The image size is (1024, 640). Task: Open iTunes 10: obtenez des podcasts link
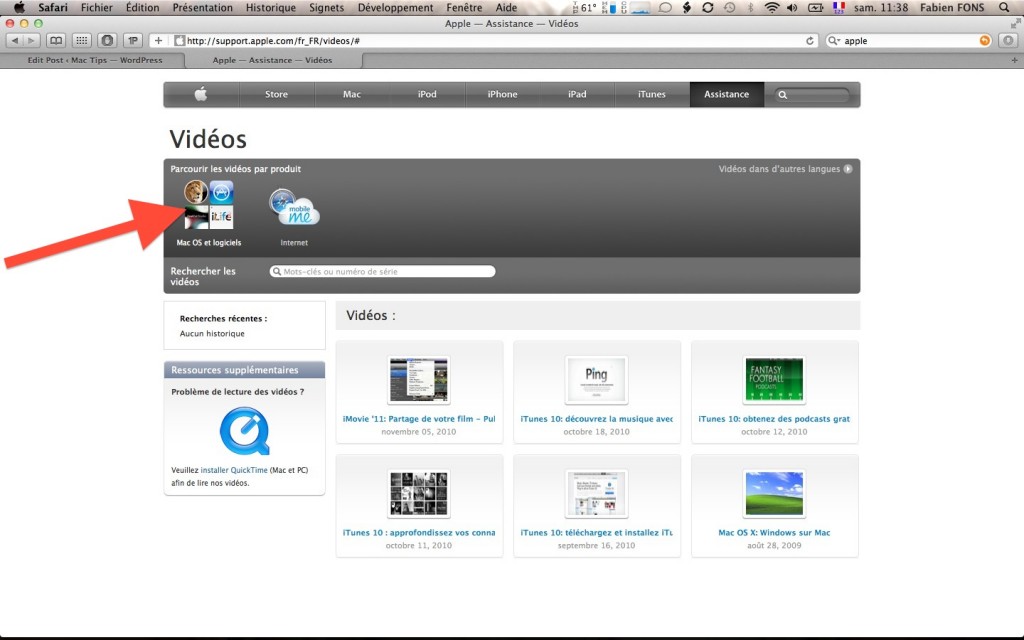click(775, 419)
